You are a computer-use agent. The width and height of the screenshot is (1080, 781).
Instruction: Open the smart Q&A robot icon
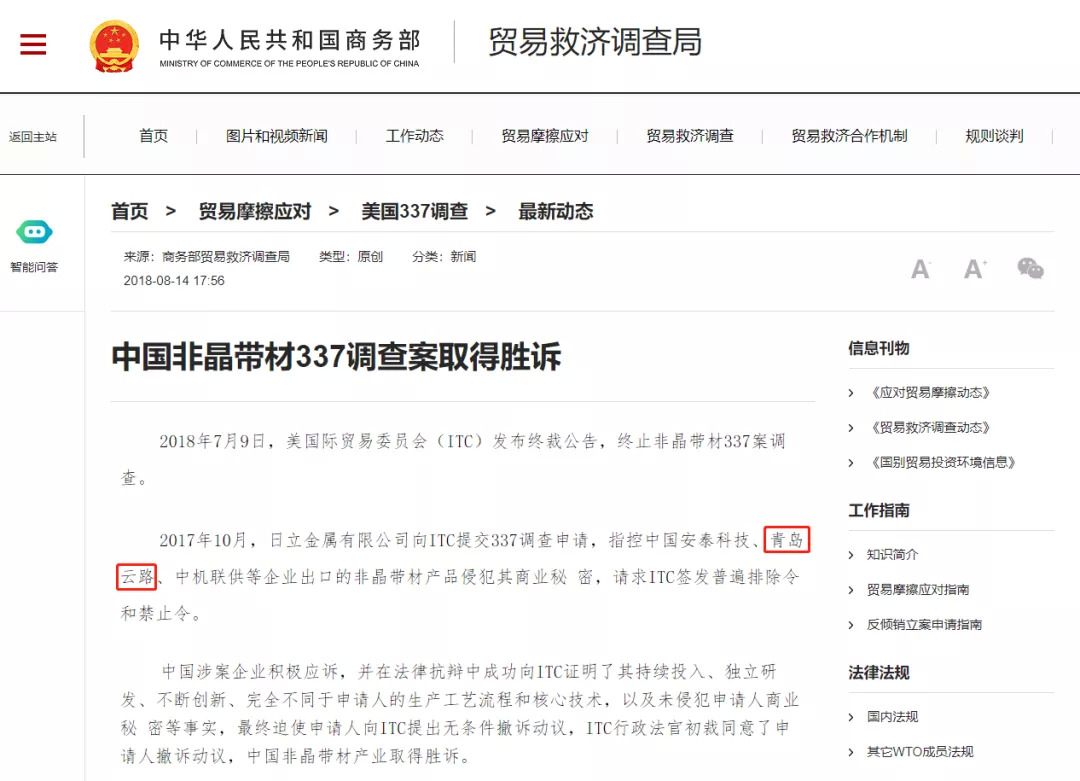[34, 232]
